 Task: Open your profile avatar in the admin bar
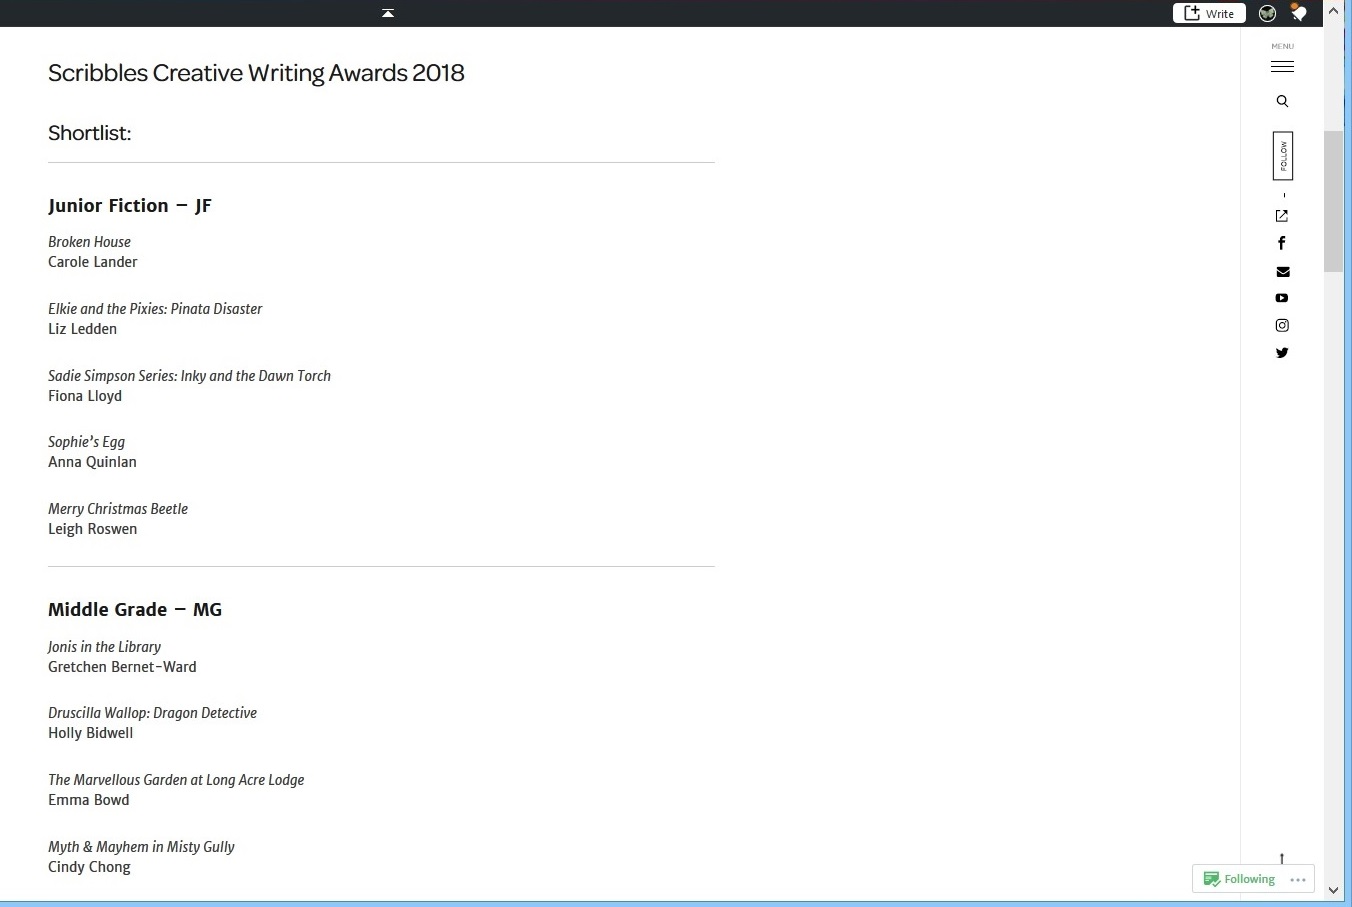[1267, 13]
